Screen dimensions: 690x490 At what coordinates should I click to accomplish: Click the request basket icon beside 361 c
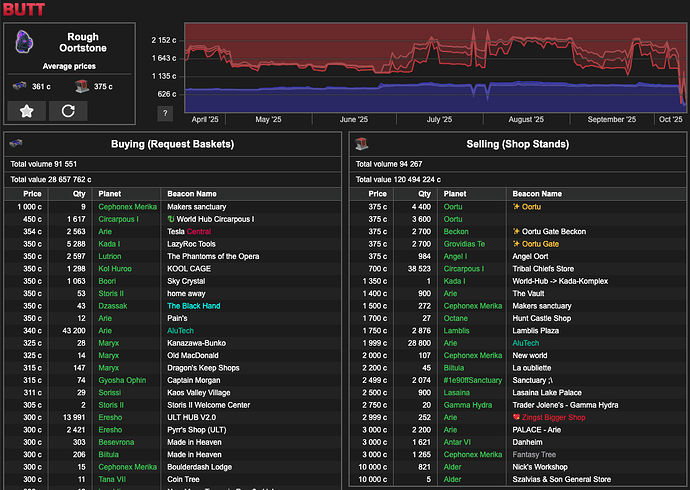click(x=19, y=86)
